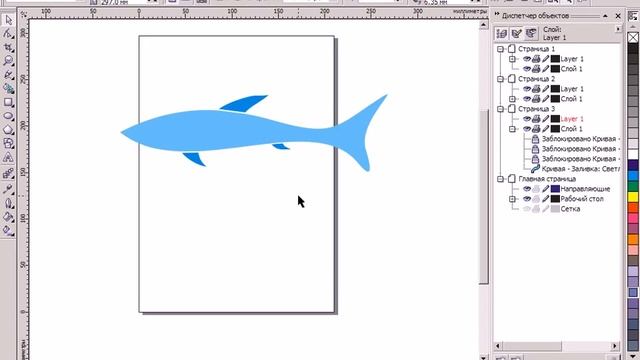The width and height of the screenshot is (640, 360).
Task: Select the Fill bucket tool
Action: point(8,217)
